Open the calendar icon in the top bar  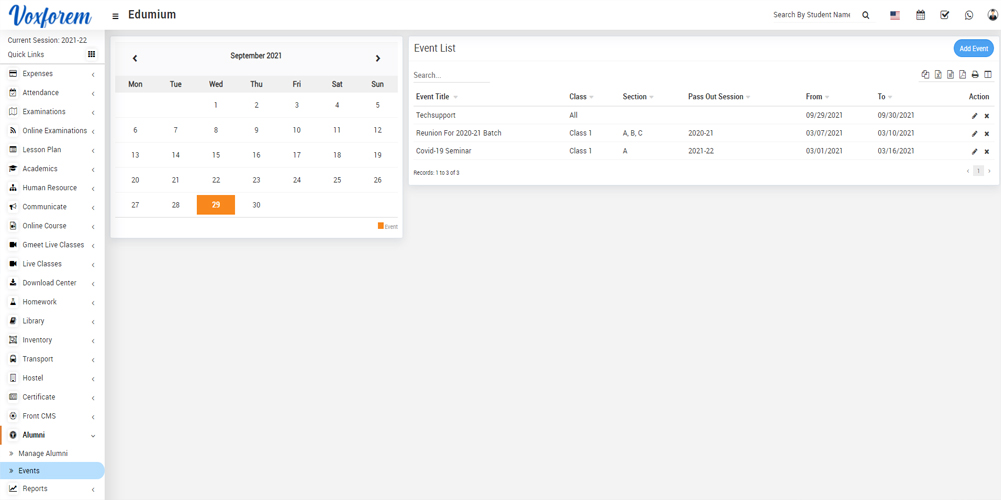point(920,15)
